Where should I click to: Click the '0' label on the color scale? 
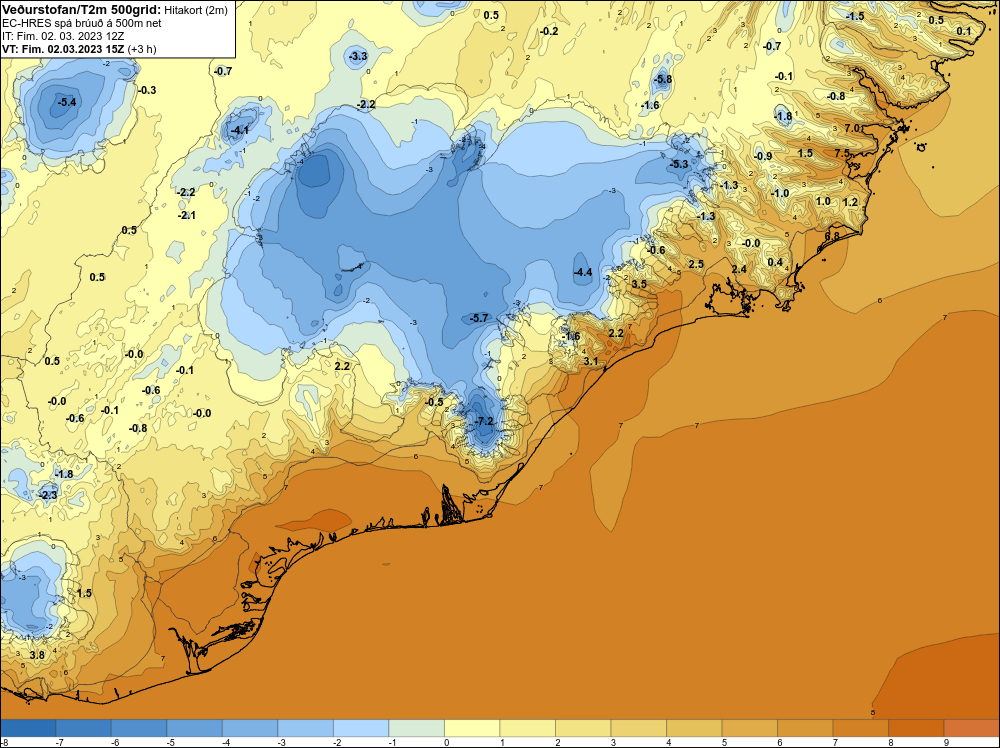click(446, 742)
